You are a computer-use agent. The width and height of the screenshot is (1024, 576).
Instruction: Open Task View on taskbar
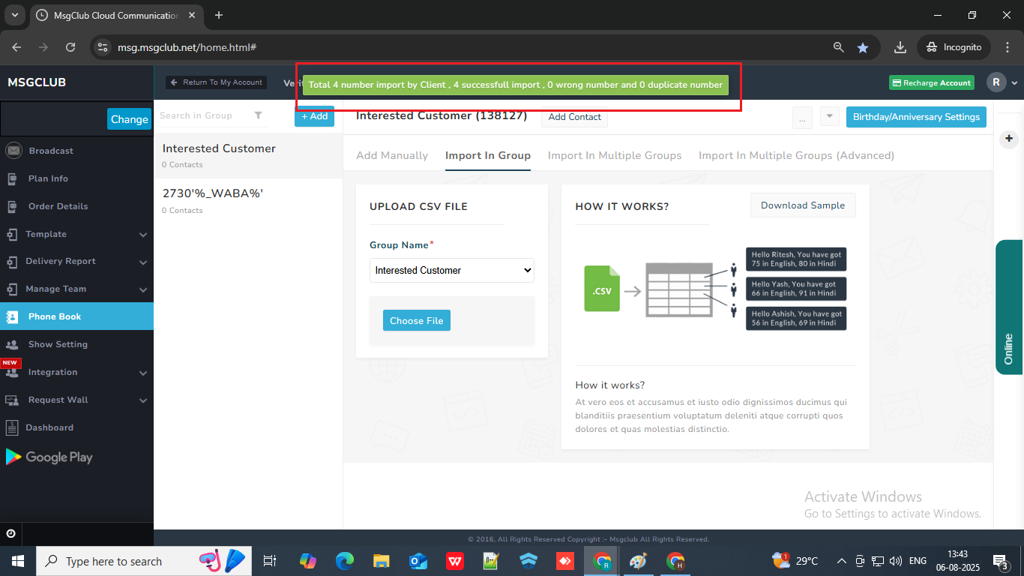click(269, 561)
